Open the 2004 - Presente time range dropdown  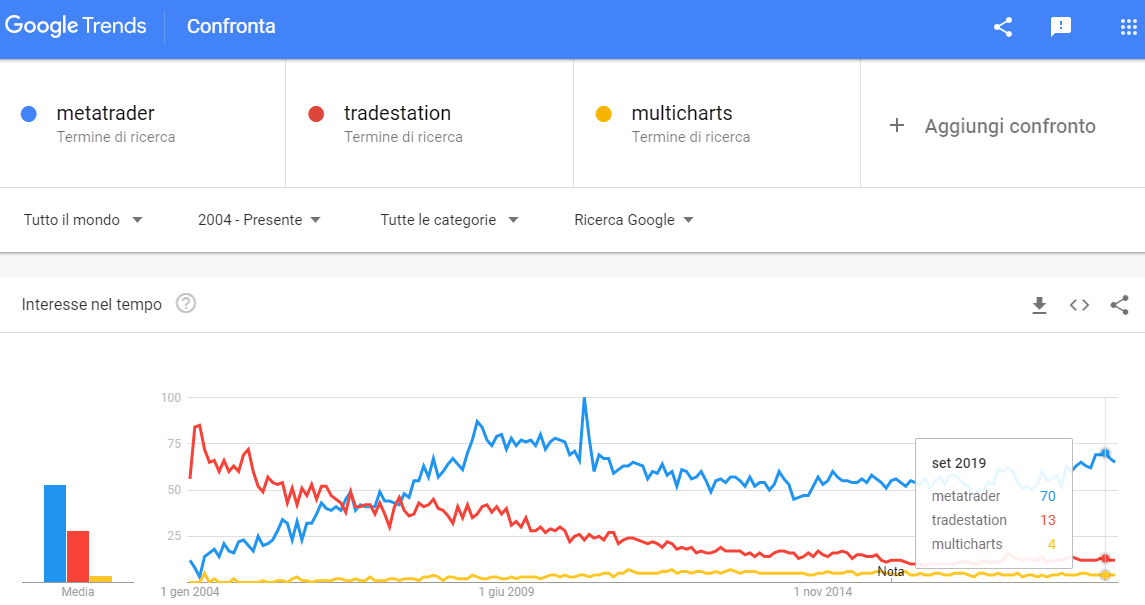point(259,220)
